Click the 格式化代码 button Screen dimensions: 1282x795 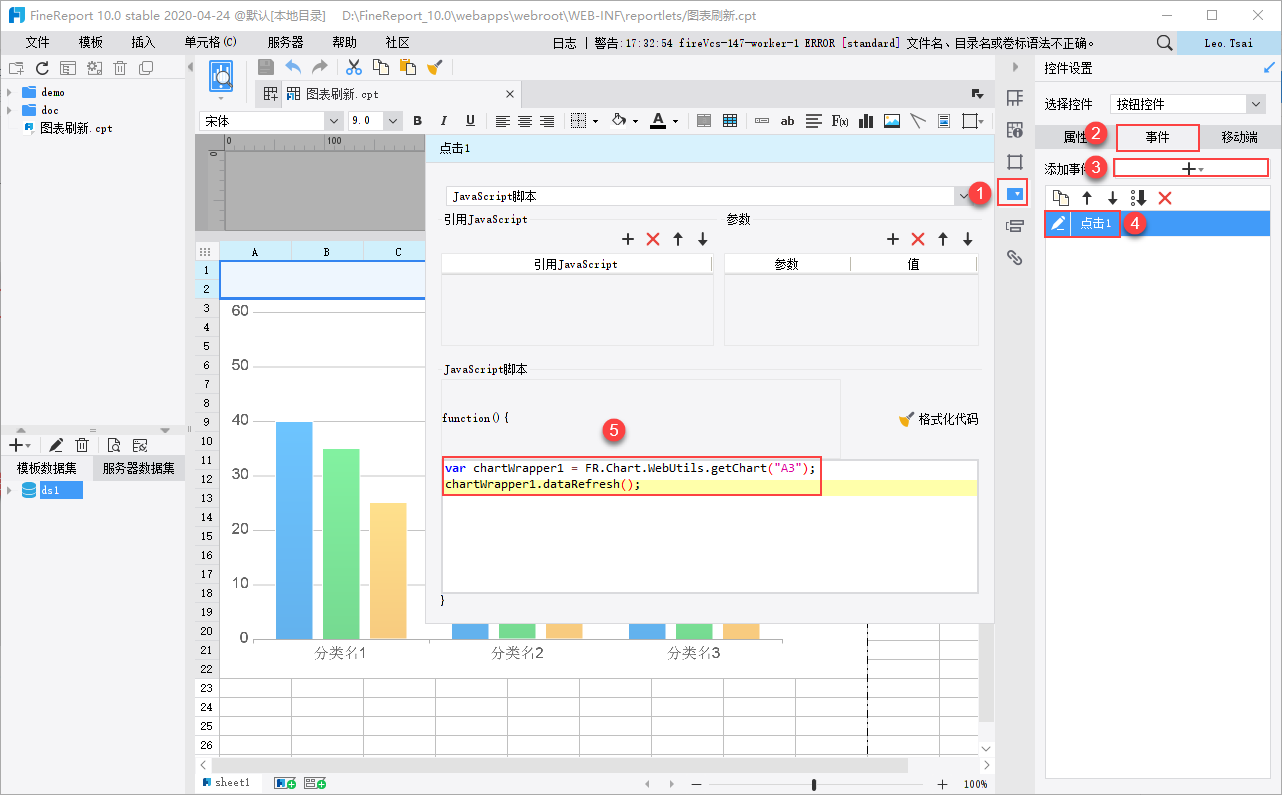(x=938, y=419)
